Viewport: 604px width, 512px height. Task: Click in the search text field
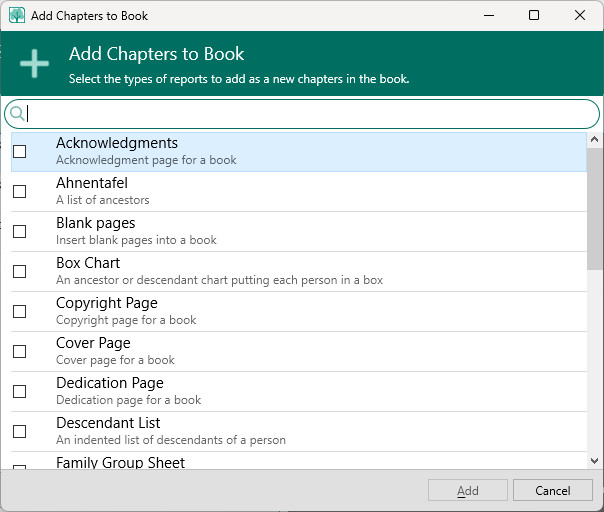(x=310, y=113)
